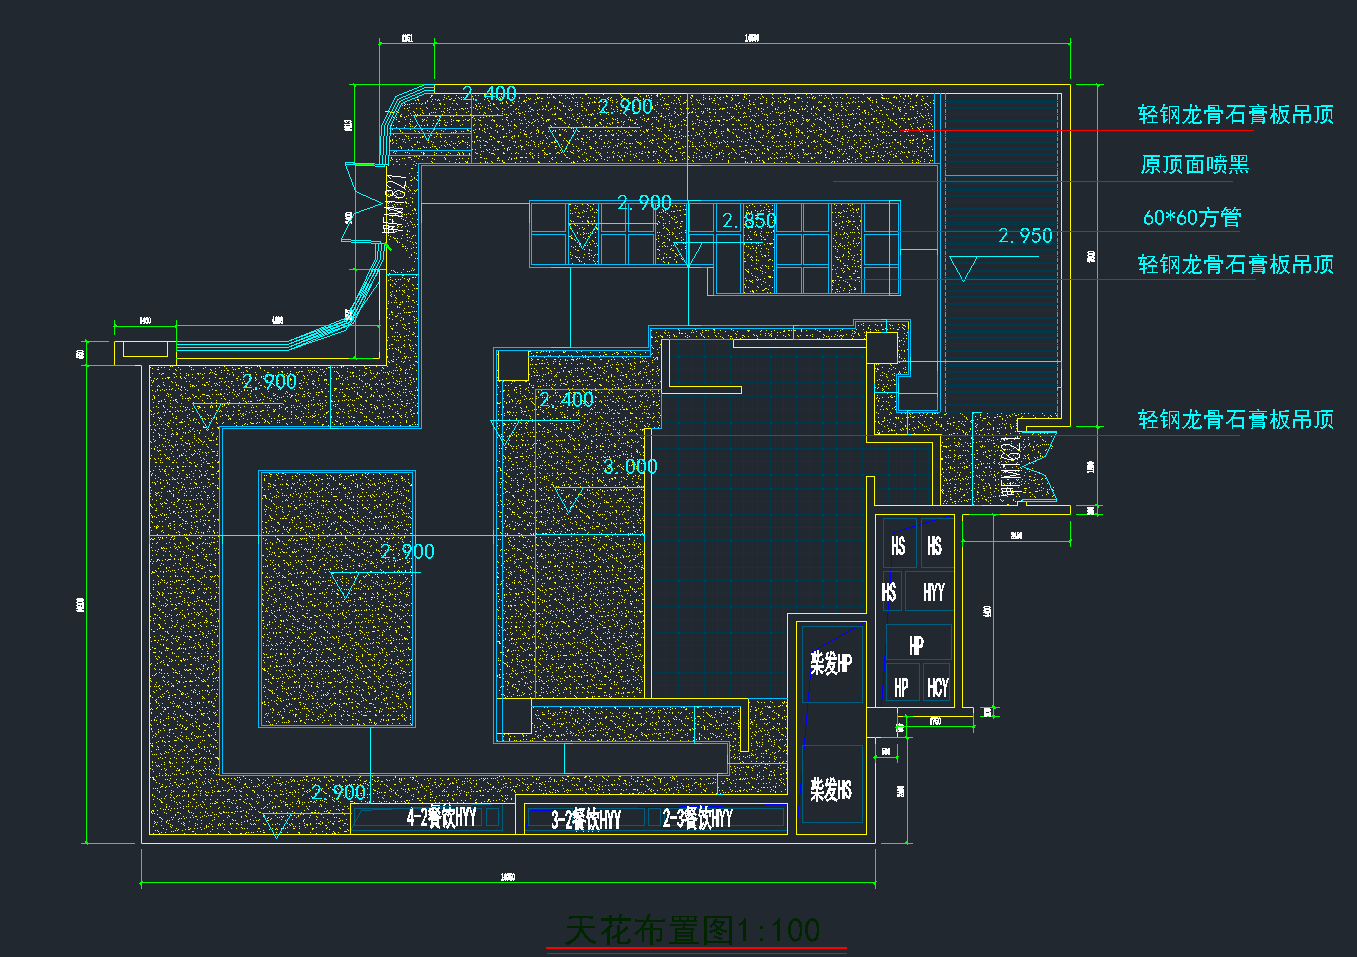Select the bottommost 轻钢龙骨石膏板吊顶 annotation
The width and height of the screenshot is (1357, 957).
pyautogui.click(x=1236, y=420)
